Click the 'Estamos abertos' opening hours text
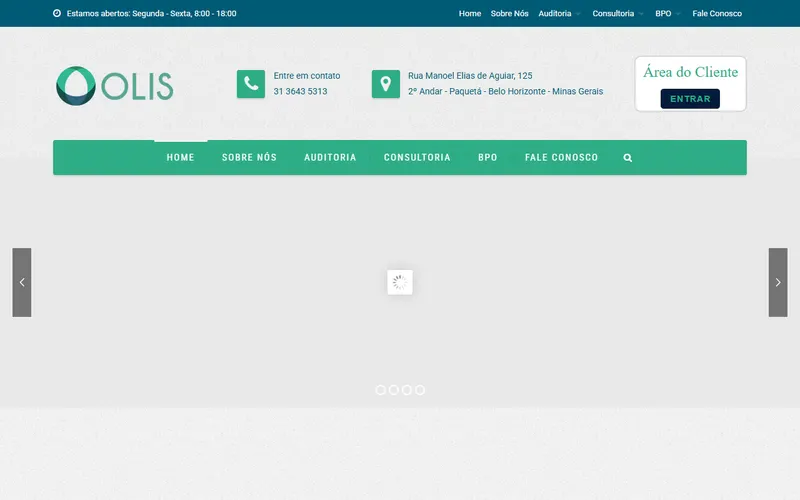This screenshot has width=800, height=500. tap(152, 14)
